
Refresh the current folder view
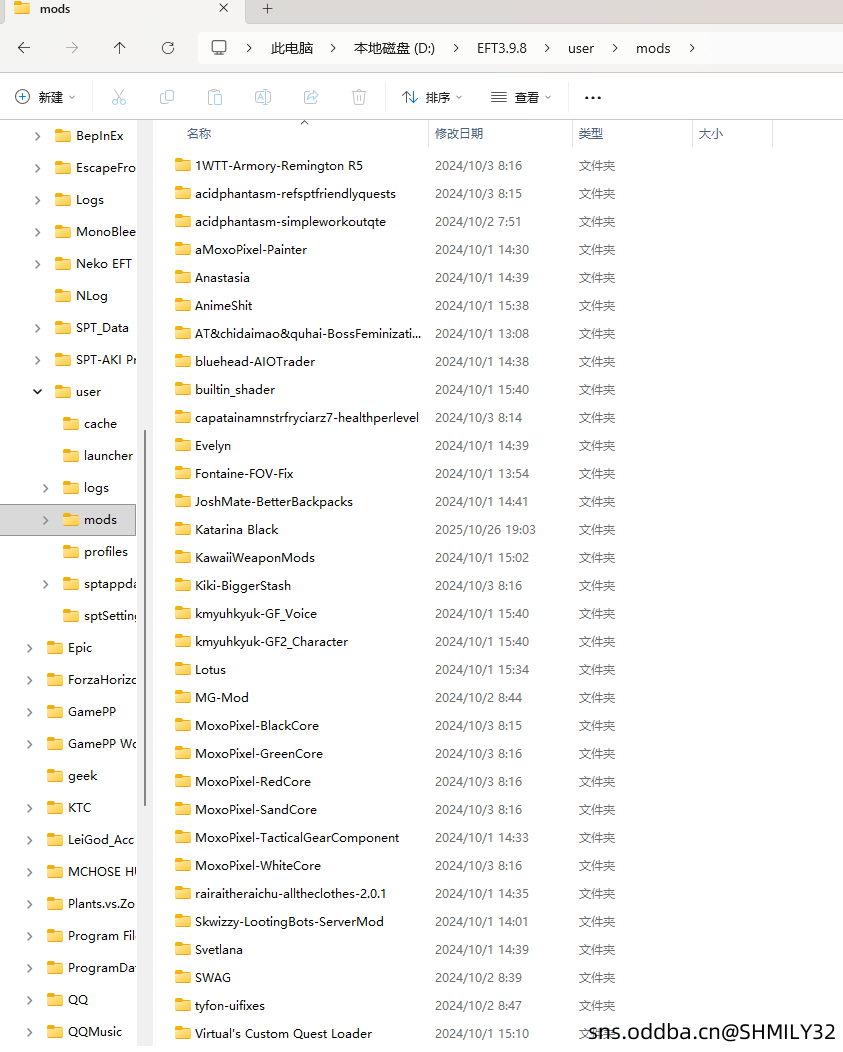tap(168, 48)
